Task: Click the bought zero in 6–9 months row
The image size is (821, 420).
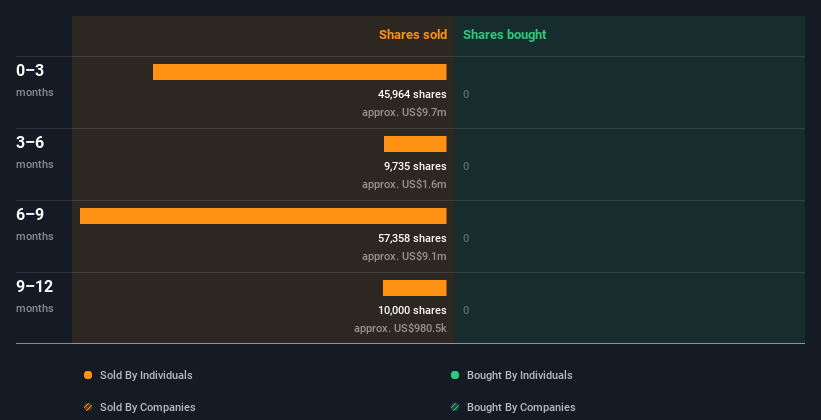Action: pyautogui.click(x=466, y=238)
